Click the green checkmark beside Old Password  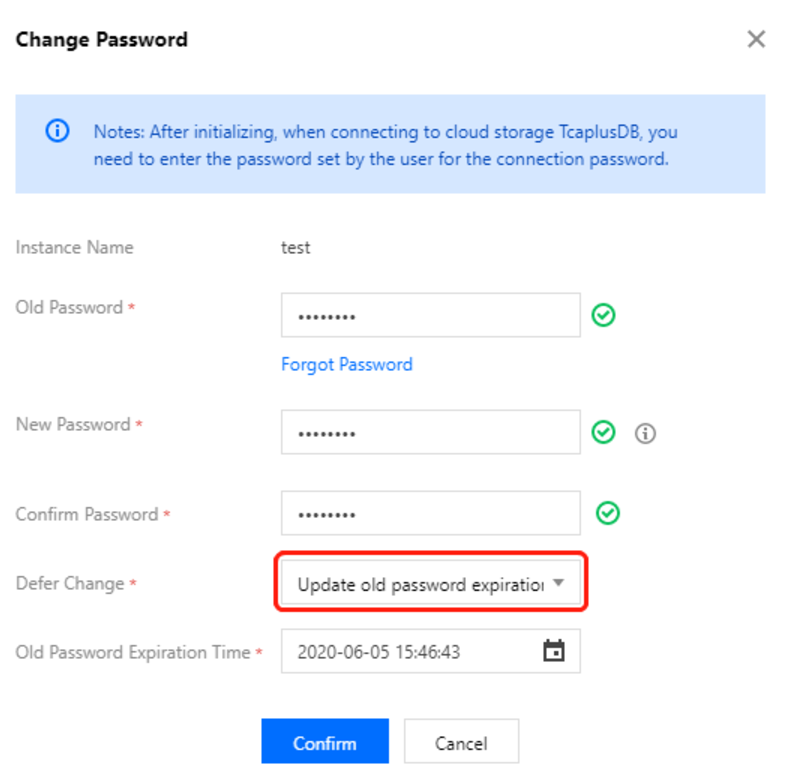[603, 315]
